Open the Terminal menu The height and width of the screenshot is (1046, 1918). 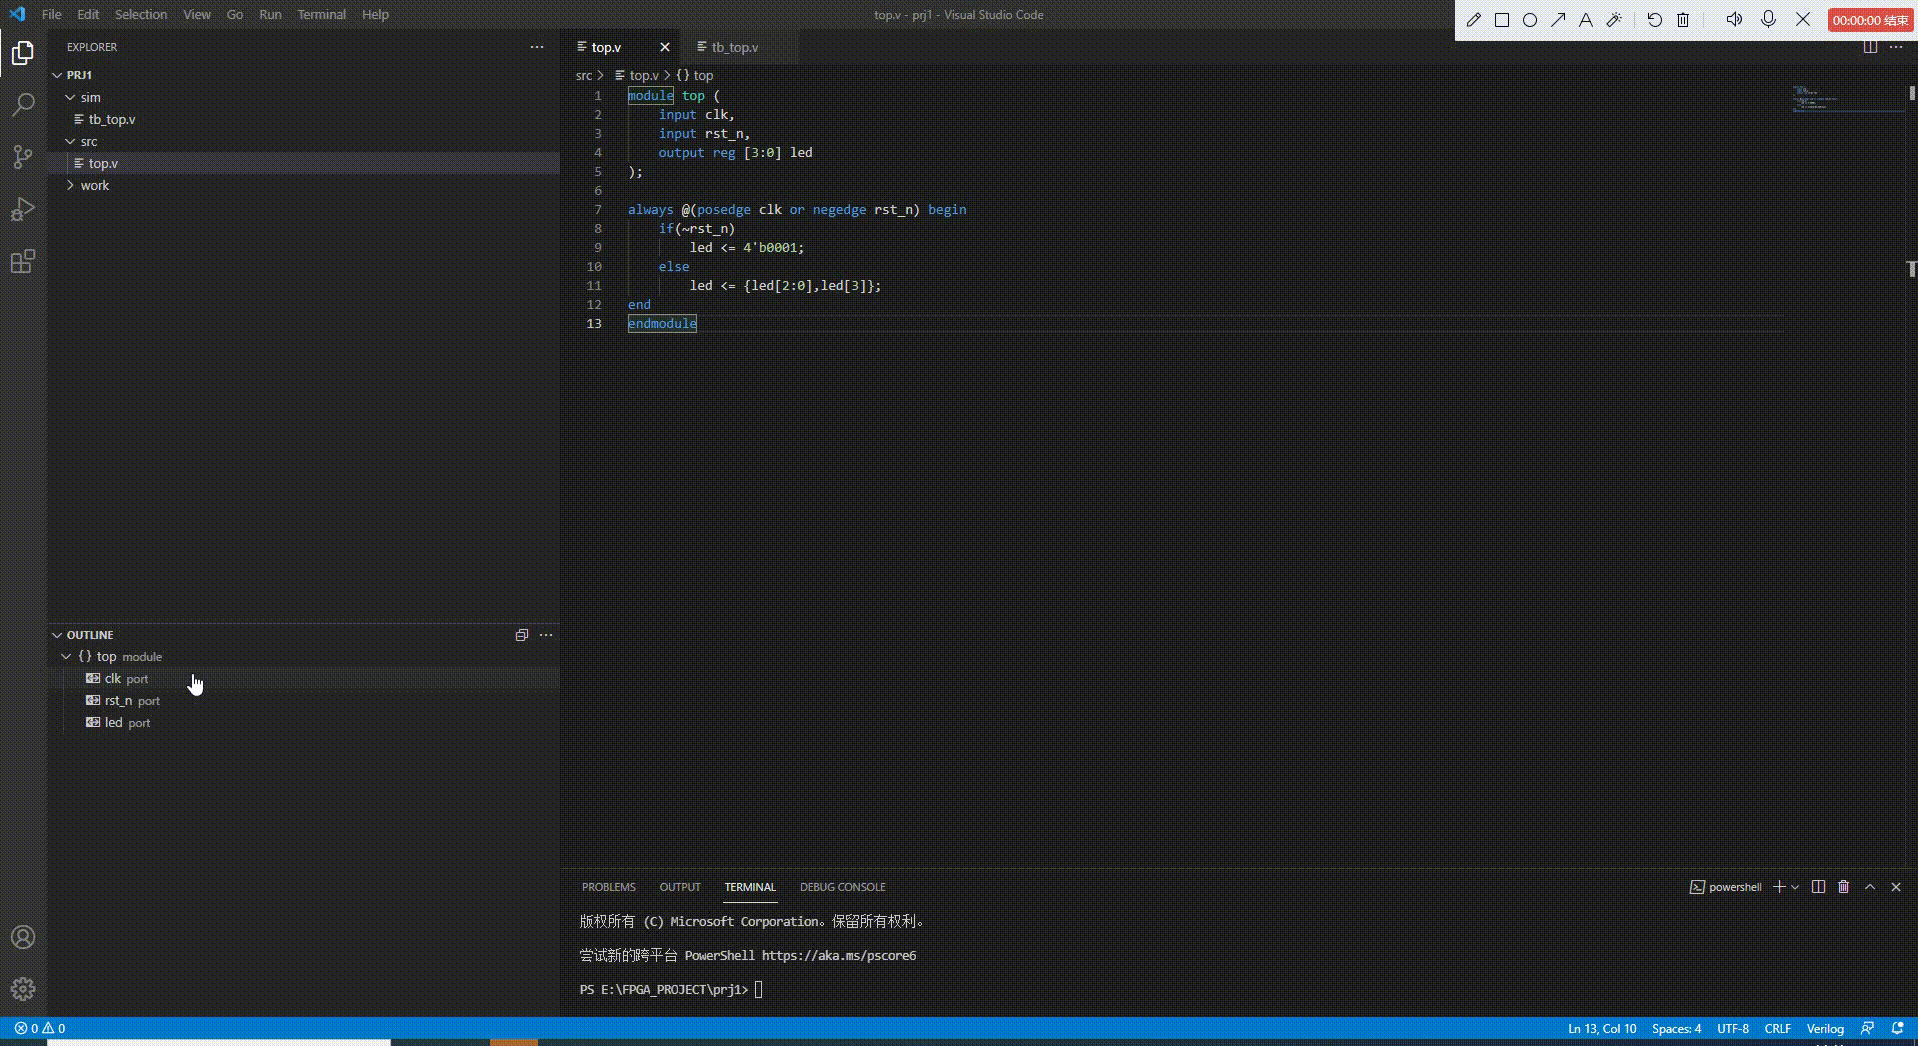pos(321,14)
